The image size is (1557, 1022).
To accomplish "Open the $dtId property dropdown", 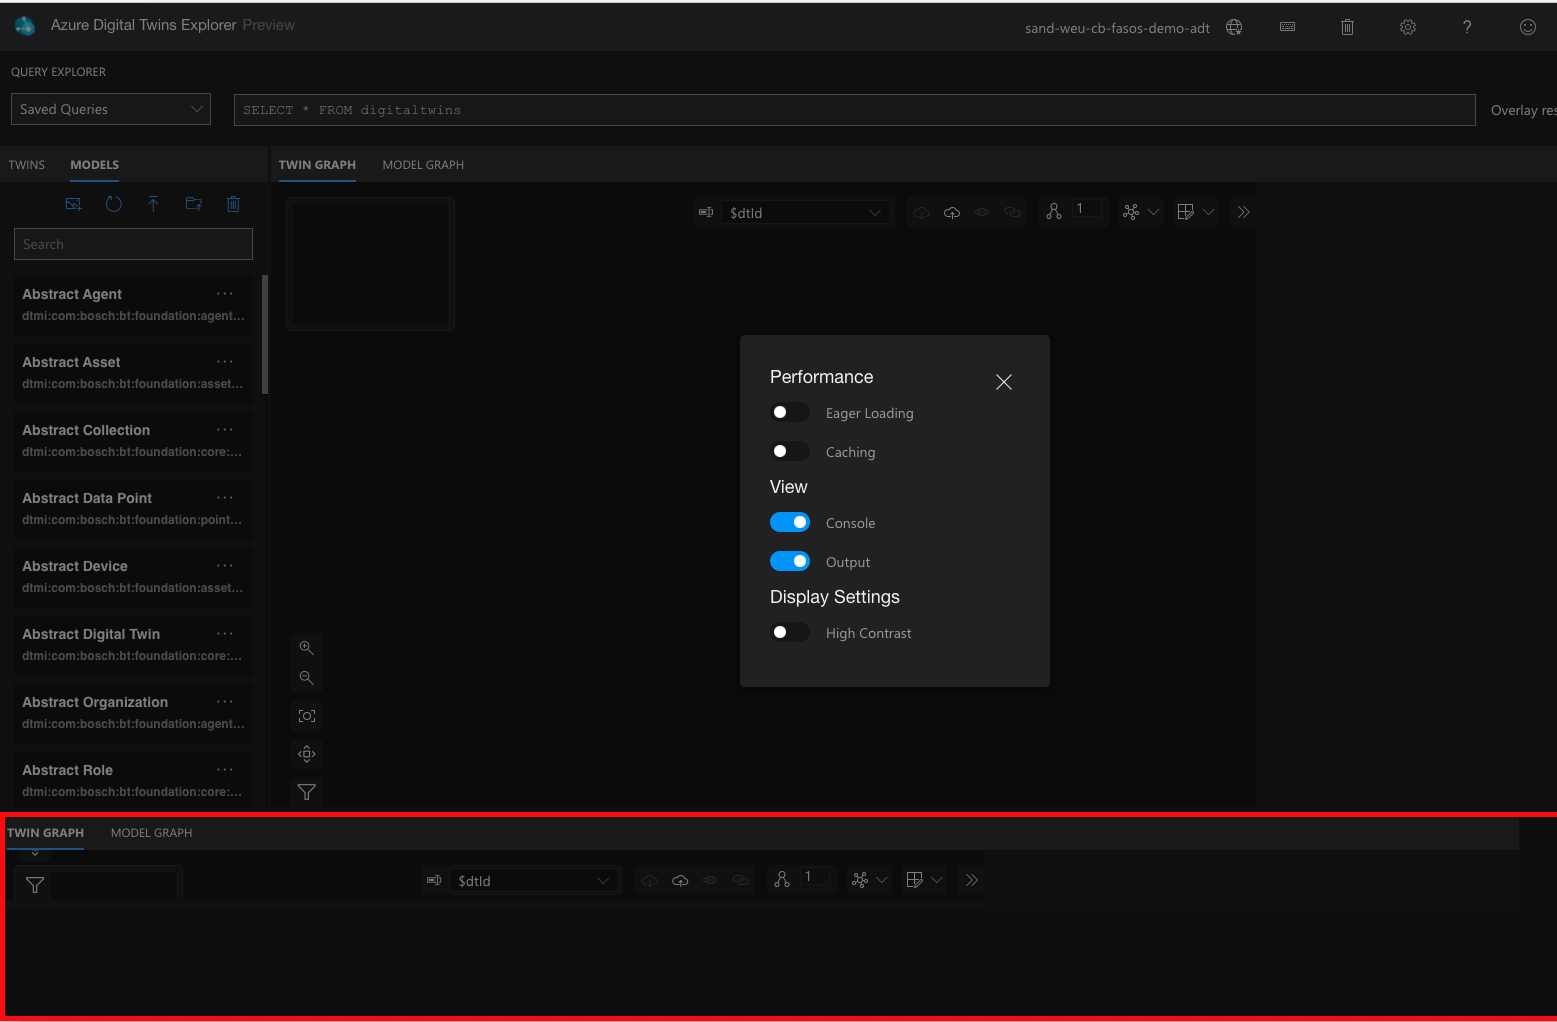I will 806,212.
